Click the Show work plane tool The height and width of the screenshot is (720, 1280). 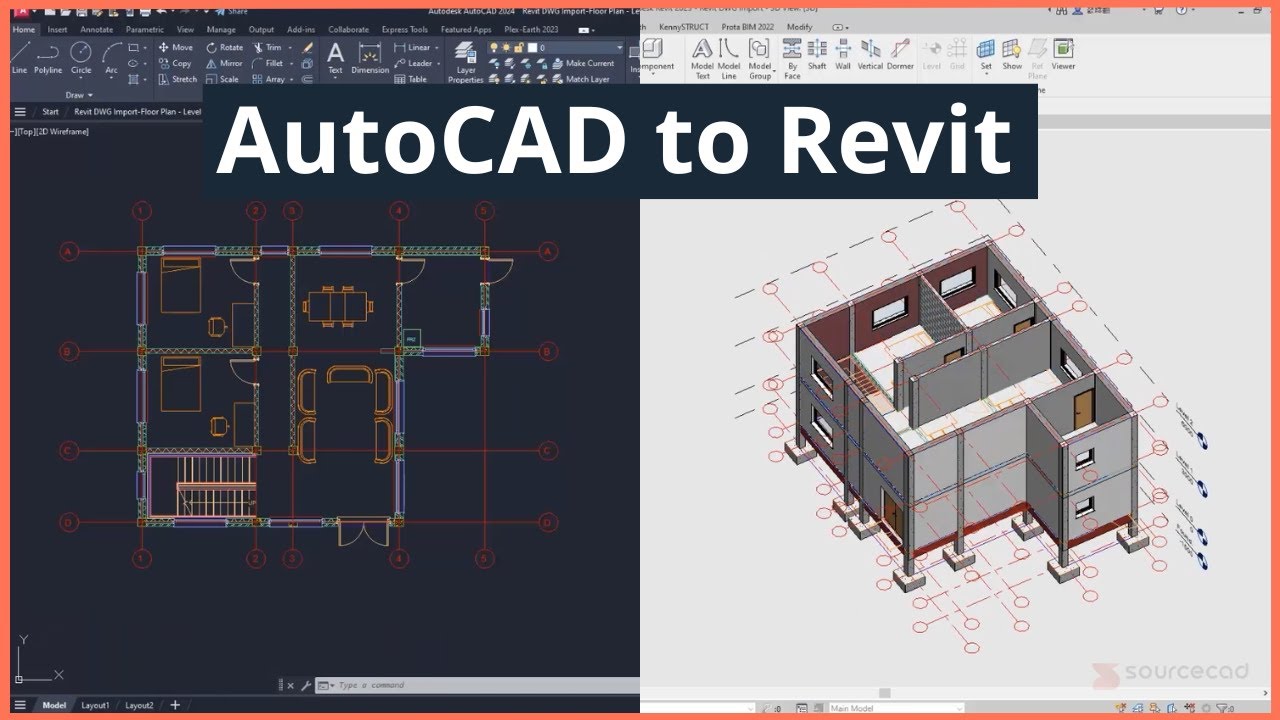(1012, 56)
